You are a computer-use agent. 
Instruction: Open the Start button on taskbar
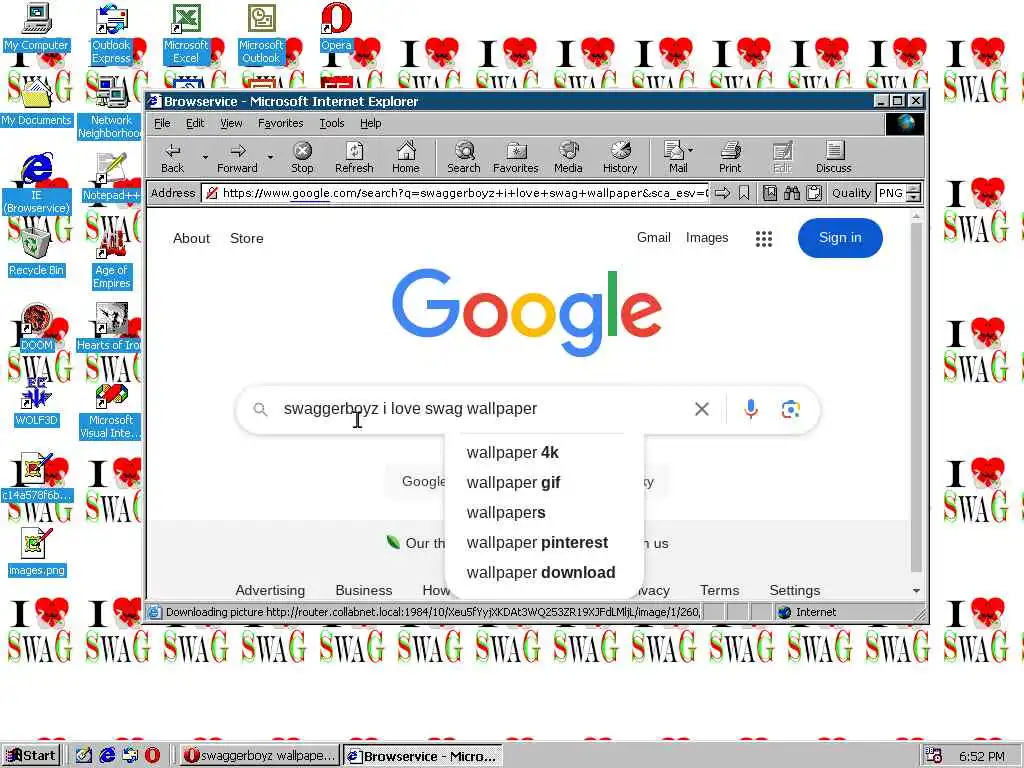31,756
